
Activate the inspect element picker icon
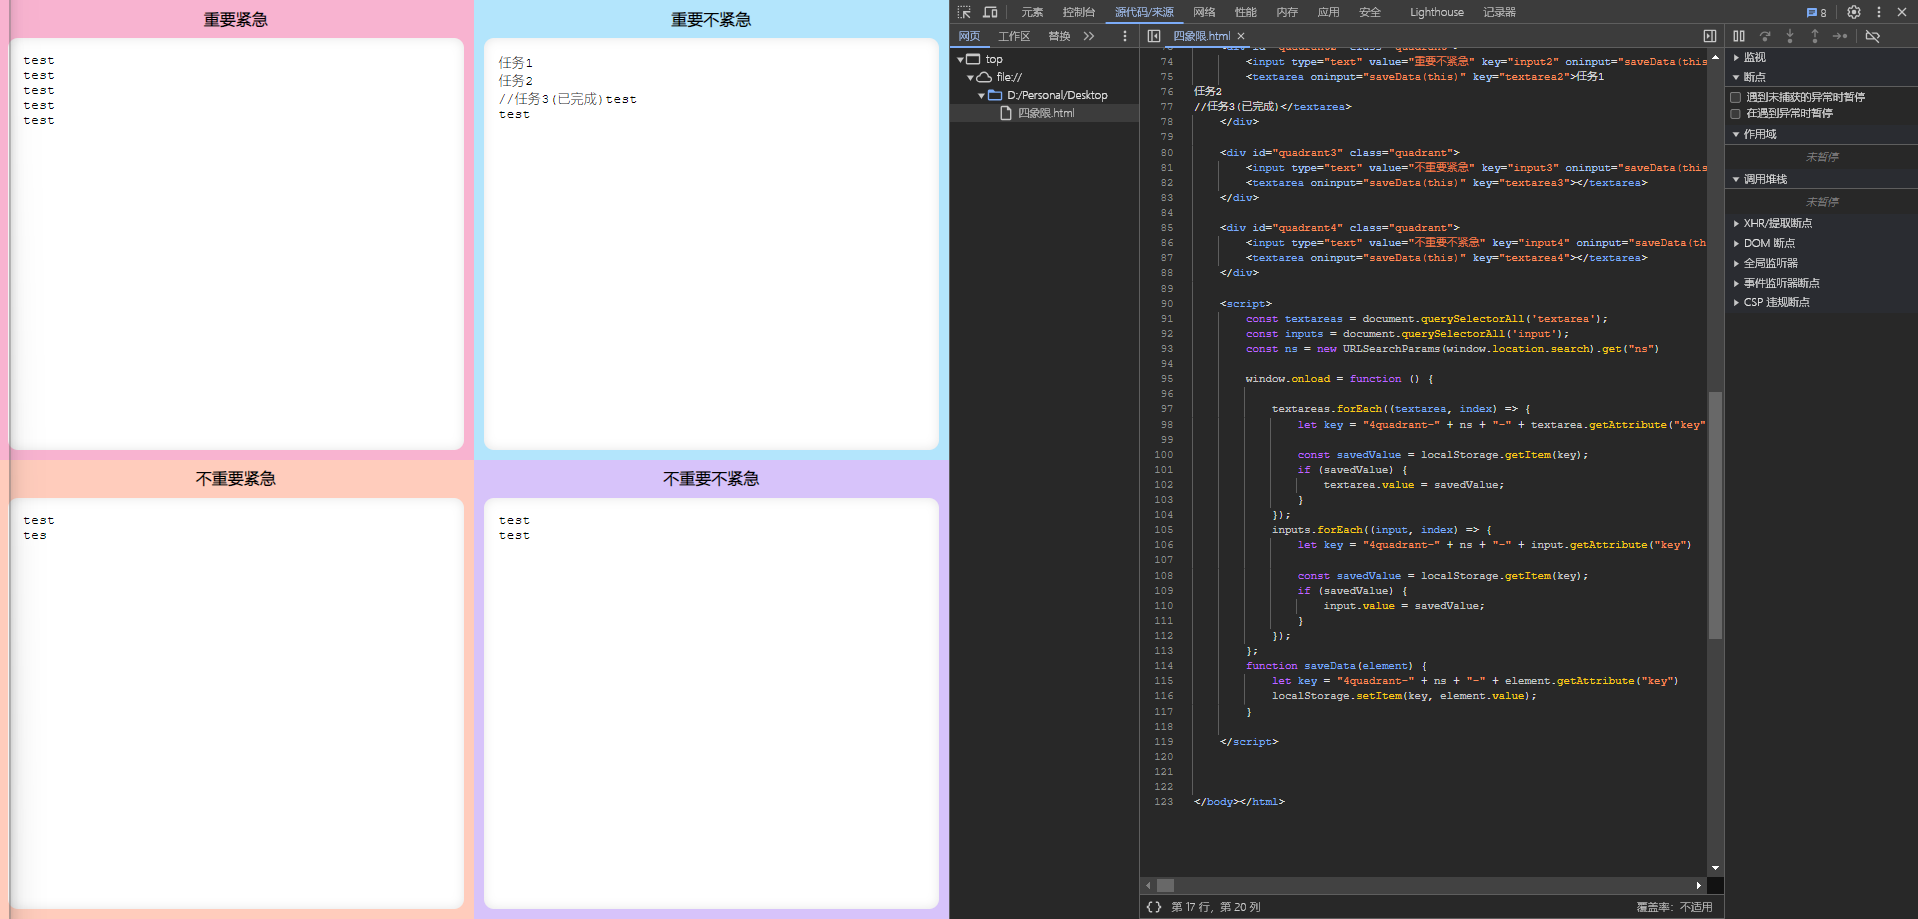[x=964, y=12]
